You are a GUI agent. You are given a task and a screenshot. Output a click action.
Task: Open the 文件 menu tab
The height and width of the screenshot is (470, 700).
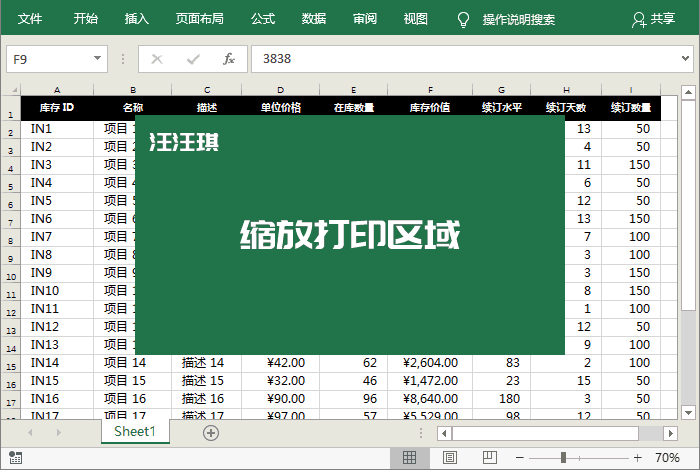30,19
